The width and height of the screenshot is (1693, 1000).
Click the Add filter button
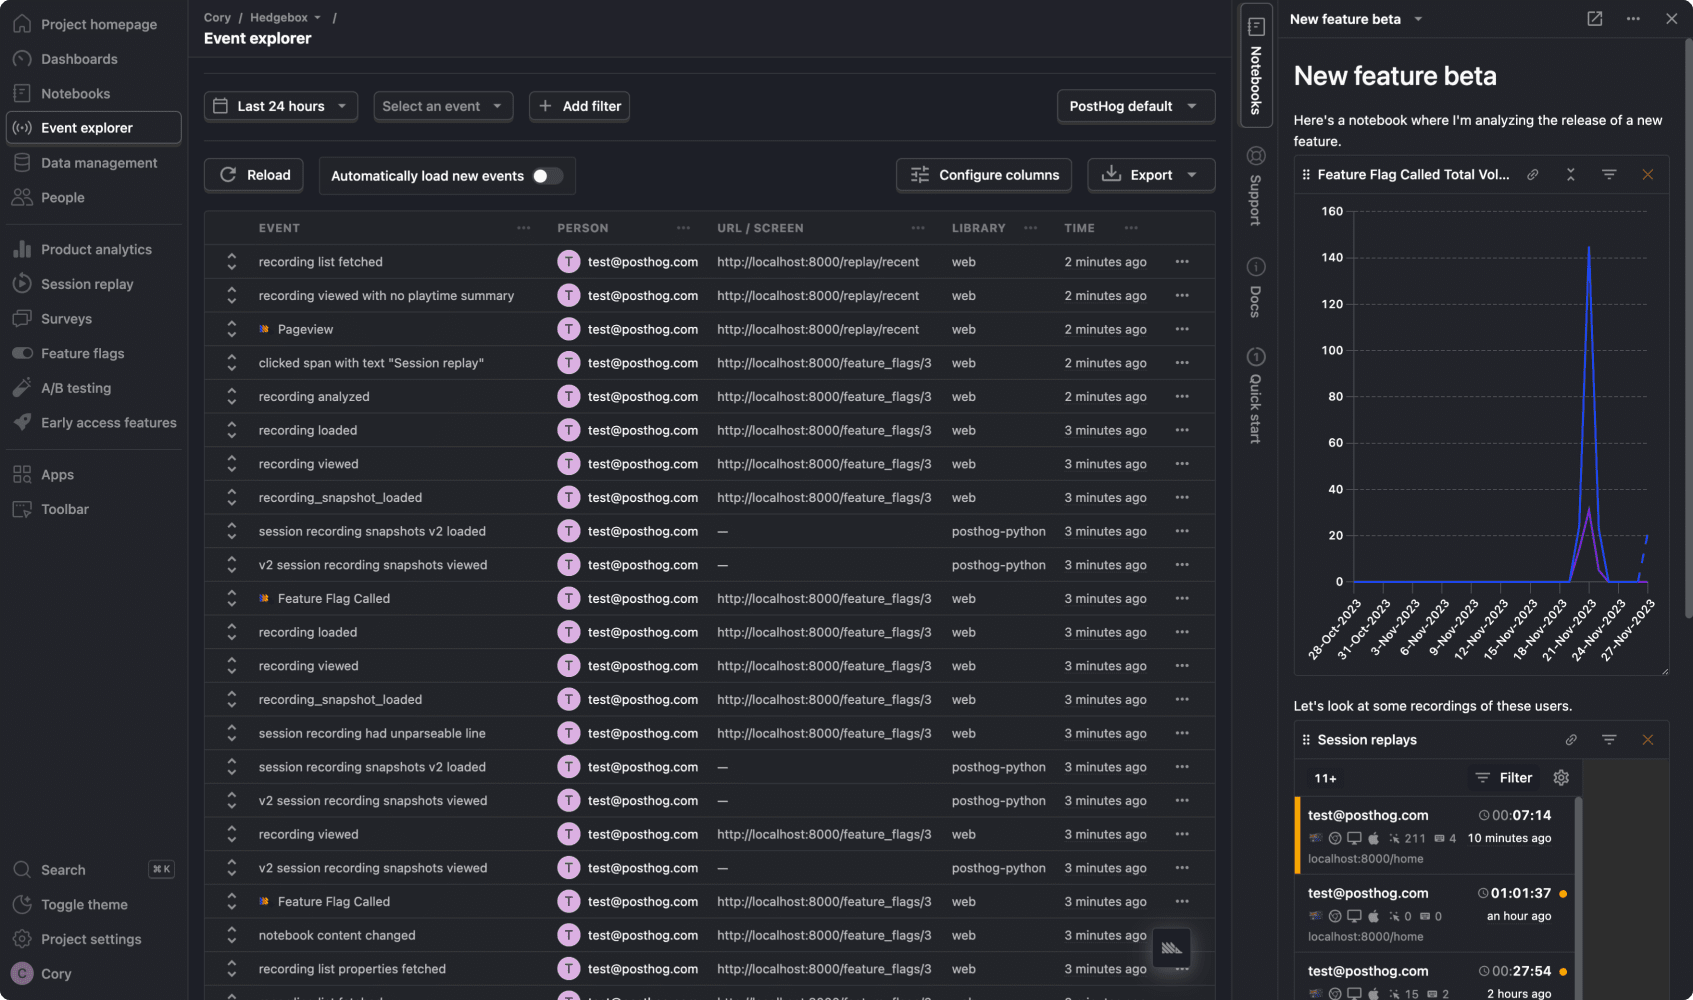[x=579, y=106]
